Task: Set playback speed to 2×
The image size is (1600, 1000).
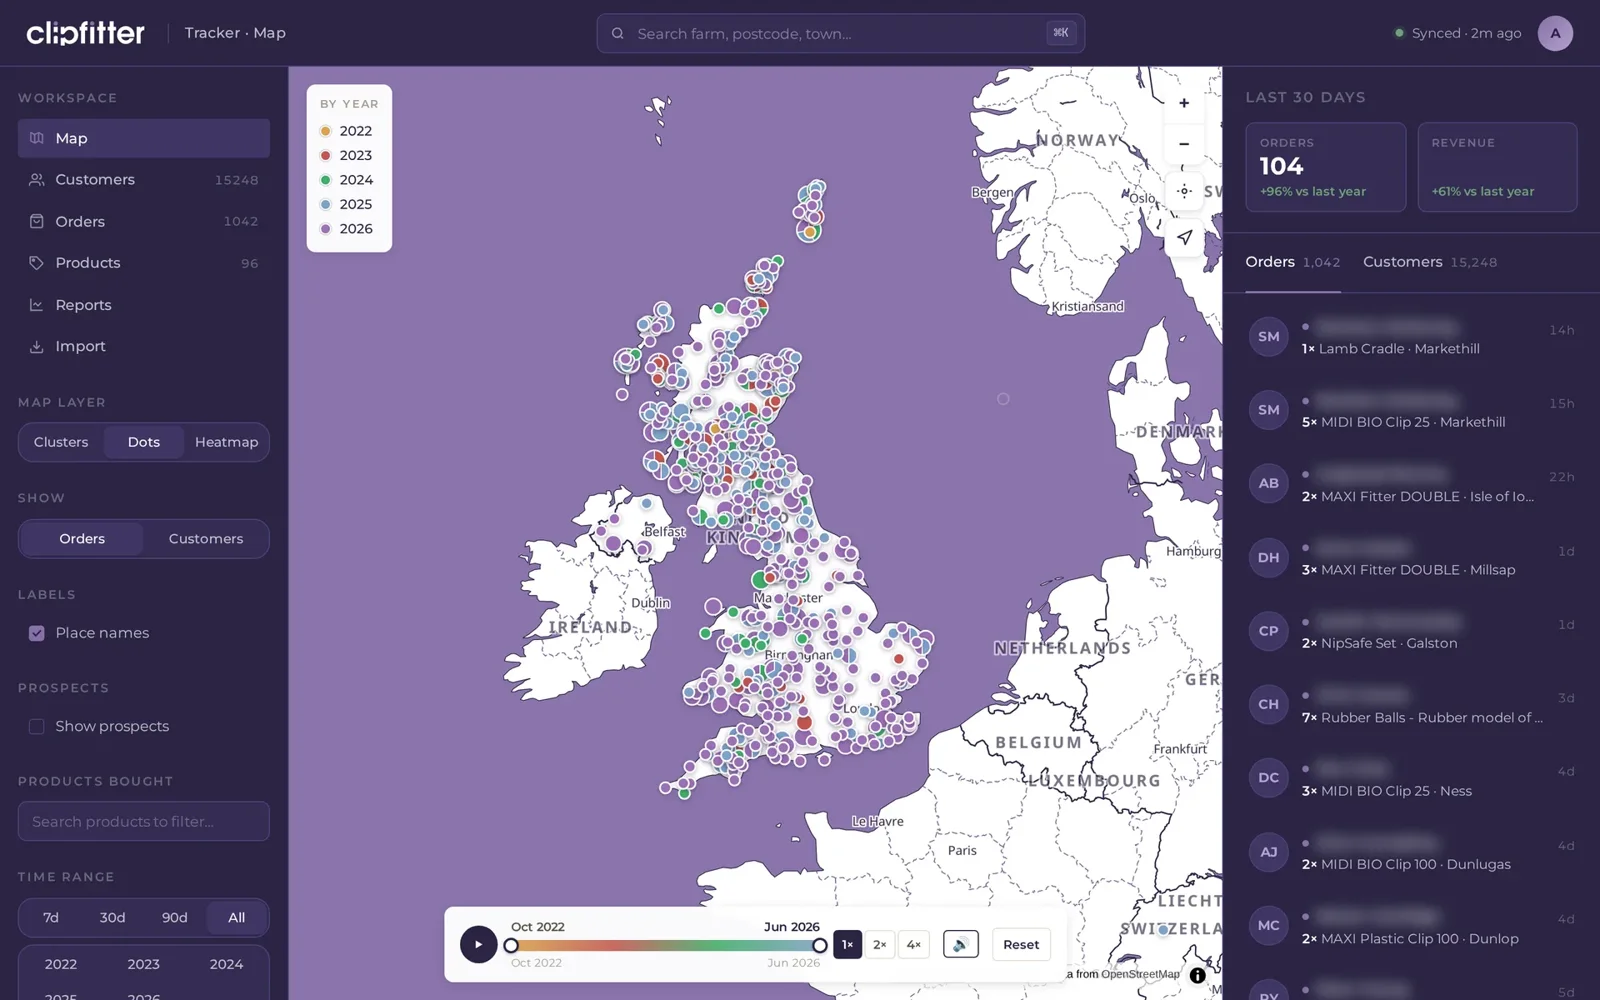Action: tap(880, 945)
